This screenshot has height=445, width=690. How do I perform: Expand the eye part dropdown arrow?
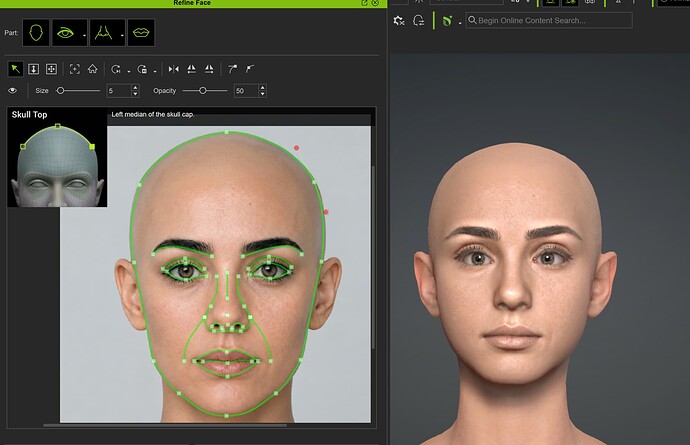[84, 36]
